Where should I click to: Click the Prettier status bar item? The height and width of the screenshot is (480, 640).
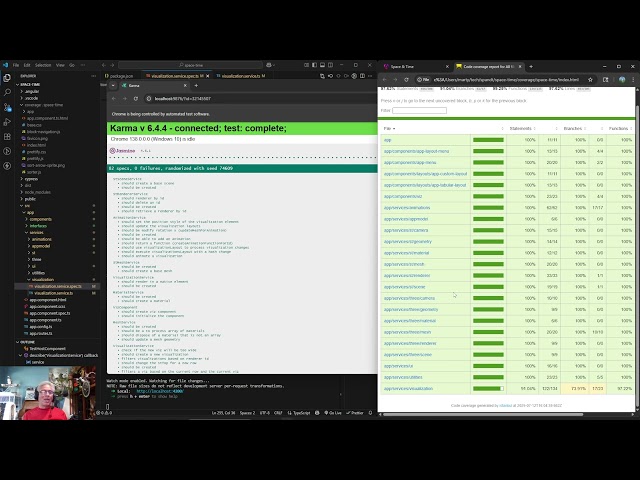[355, 413]
